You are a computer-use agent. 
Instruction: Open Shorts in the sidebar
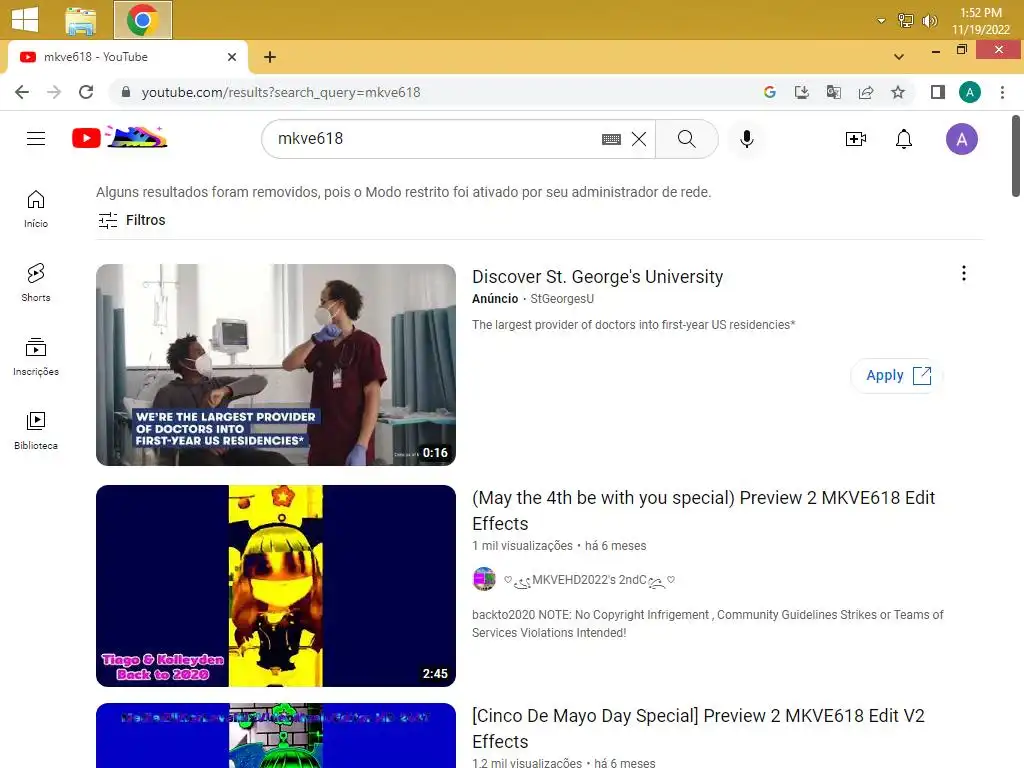click(x=36, y=283)
